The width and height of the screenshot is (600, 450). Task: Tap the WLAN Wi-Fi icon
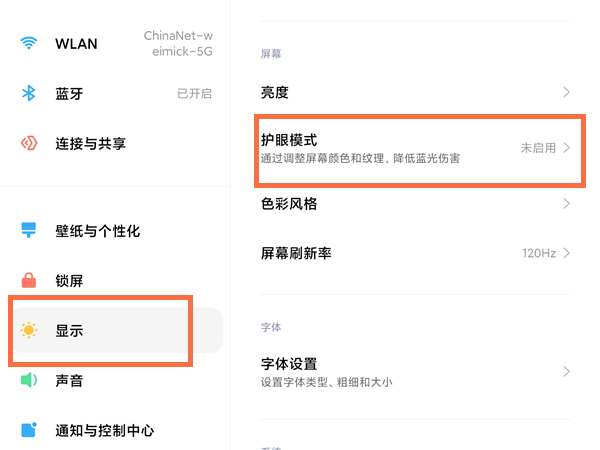tap(29, 43)
